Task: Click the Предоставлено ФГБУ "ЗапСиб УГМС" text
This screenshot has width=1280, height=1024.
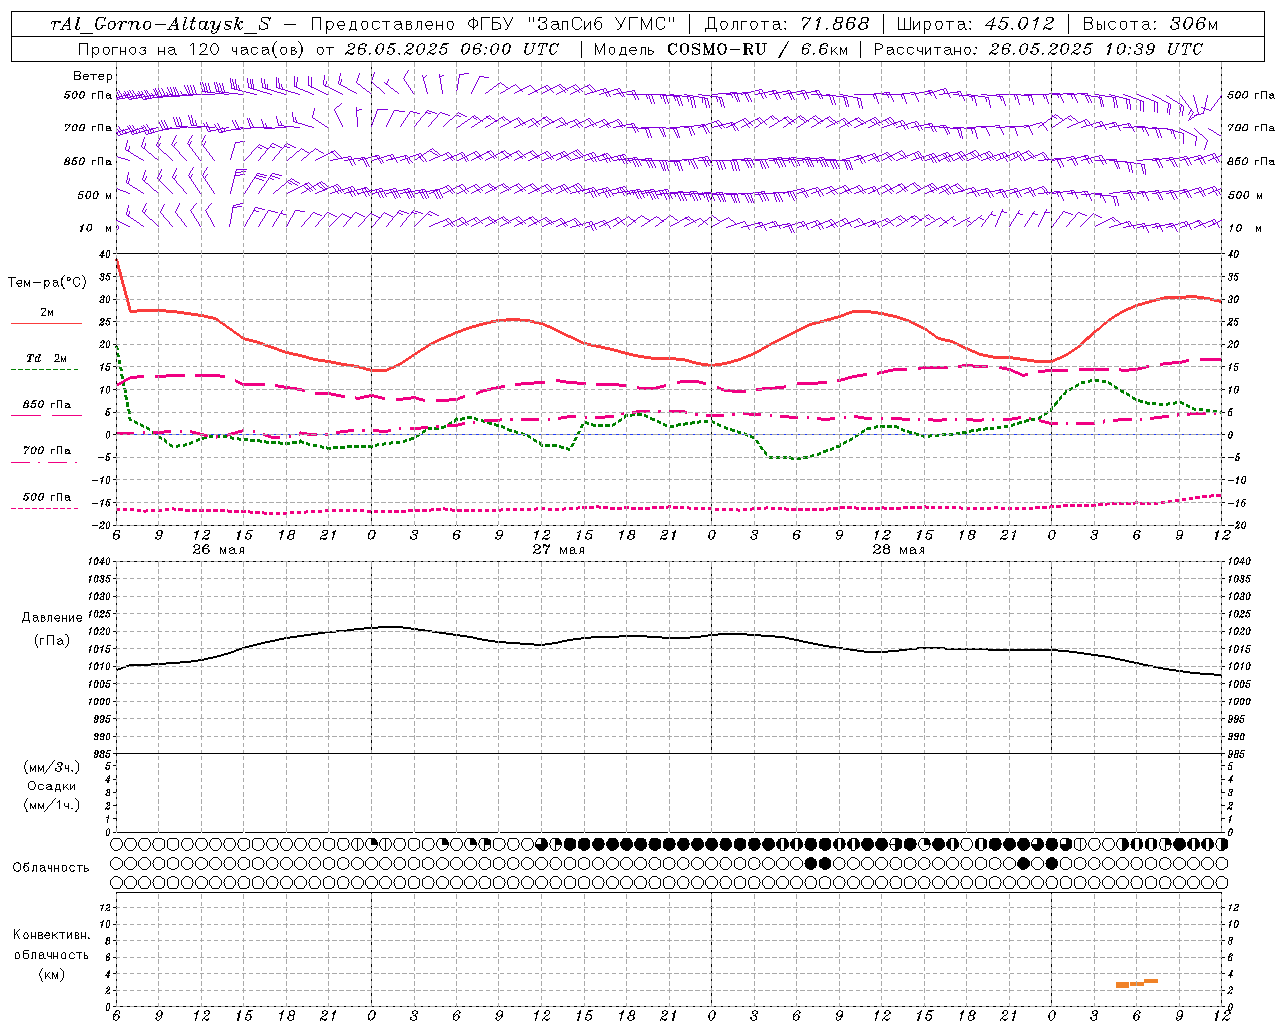Action: point(494,24)
